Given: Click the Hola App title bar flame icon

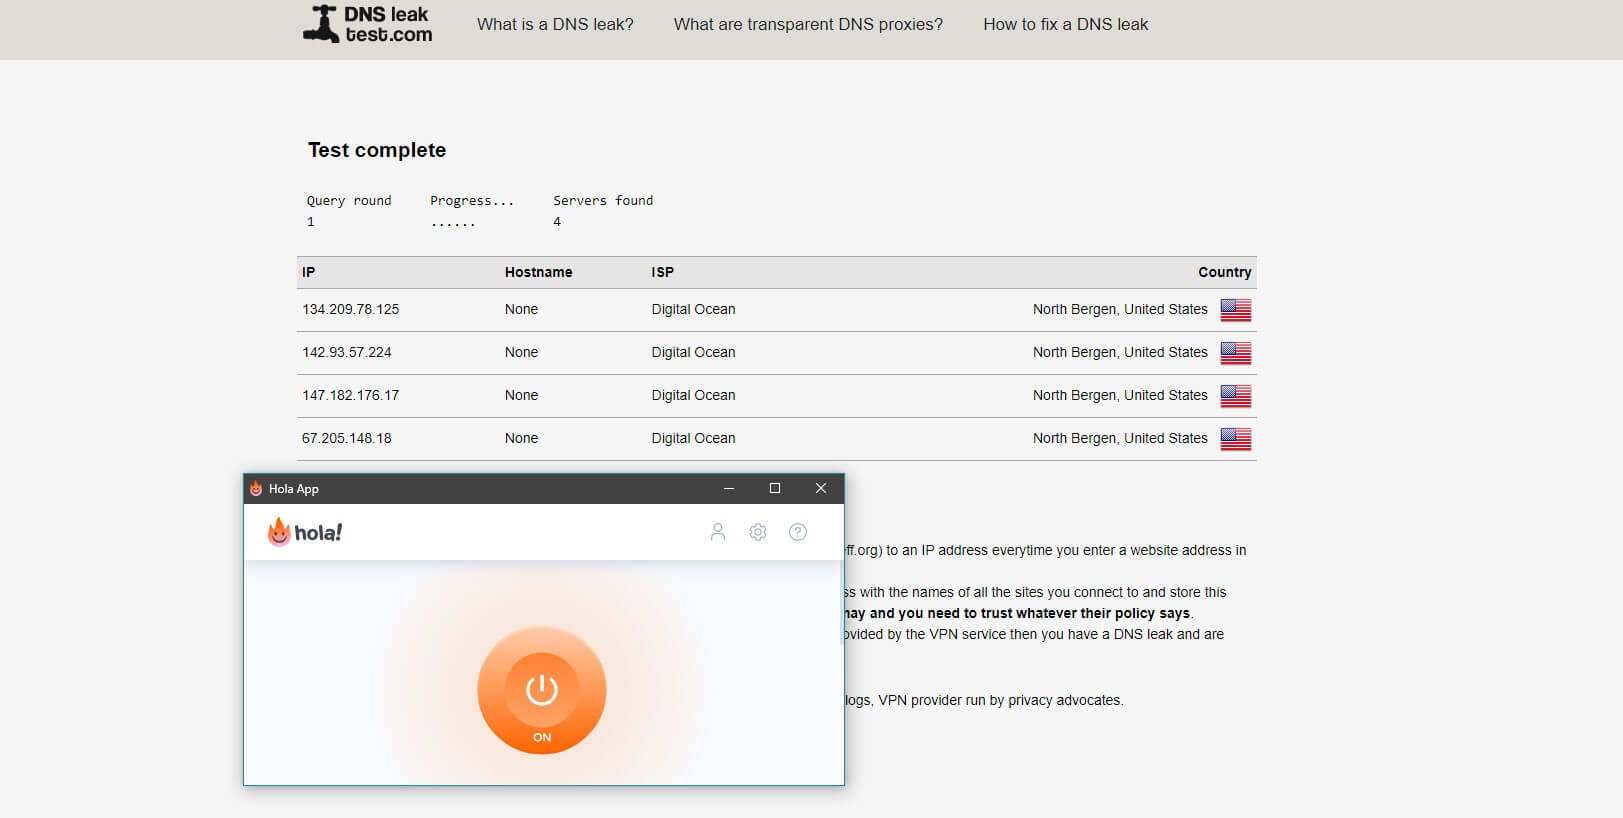Looking at the screenshot, I should click(x=256, y=489).
